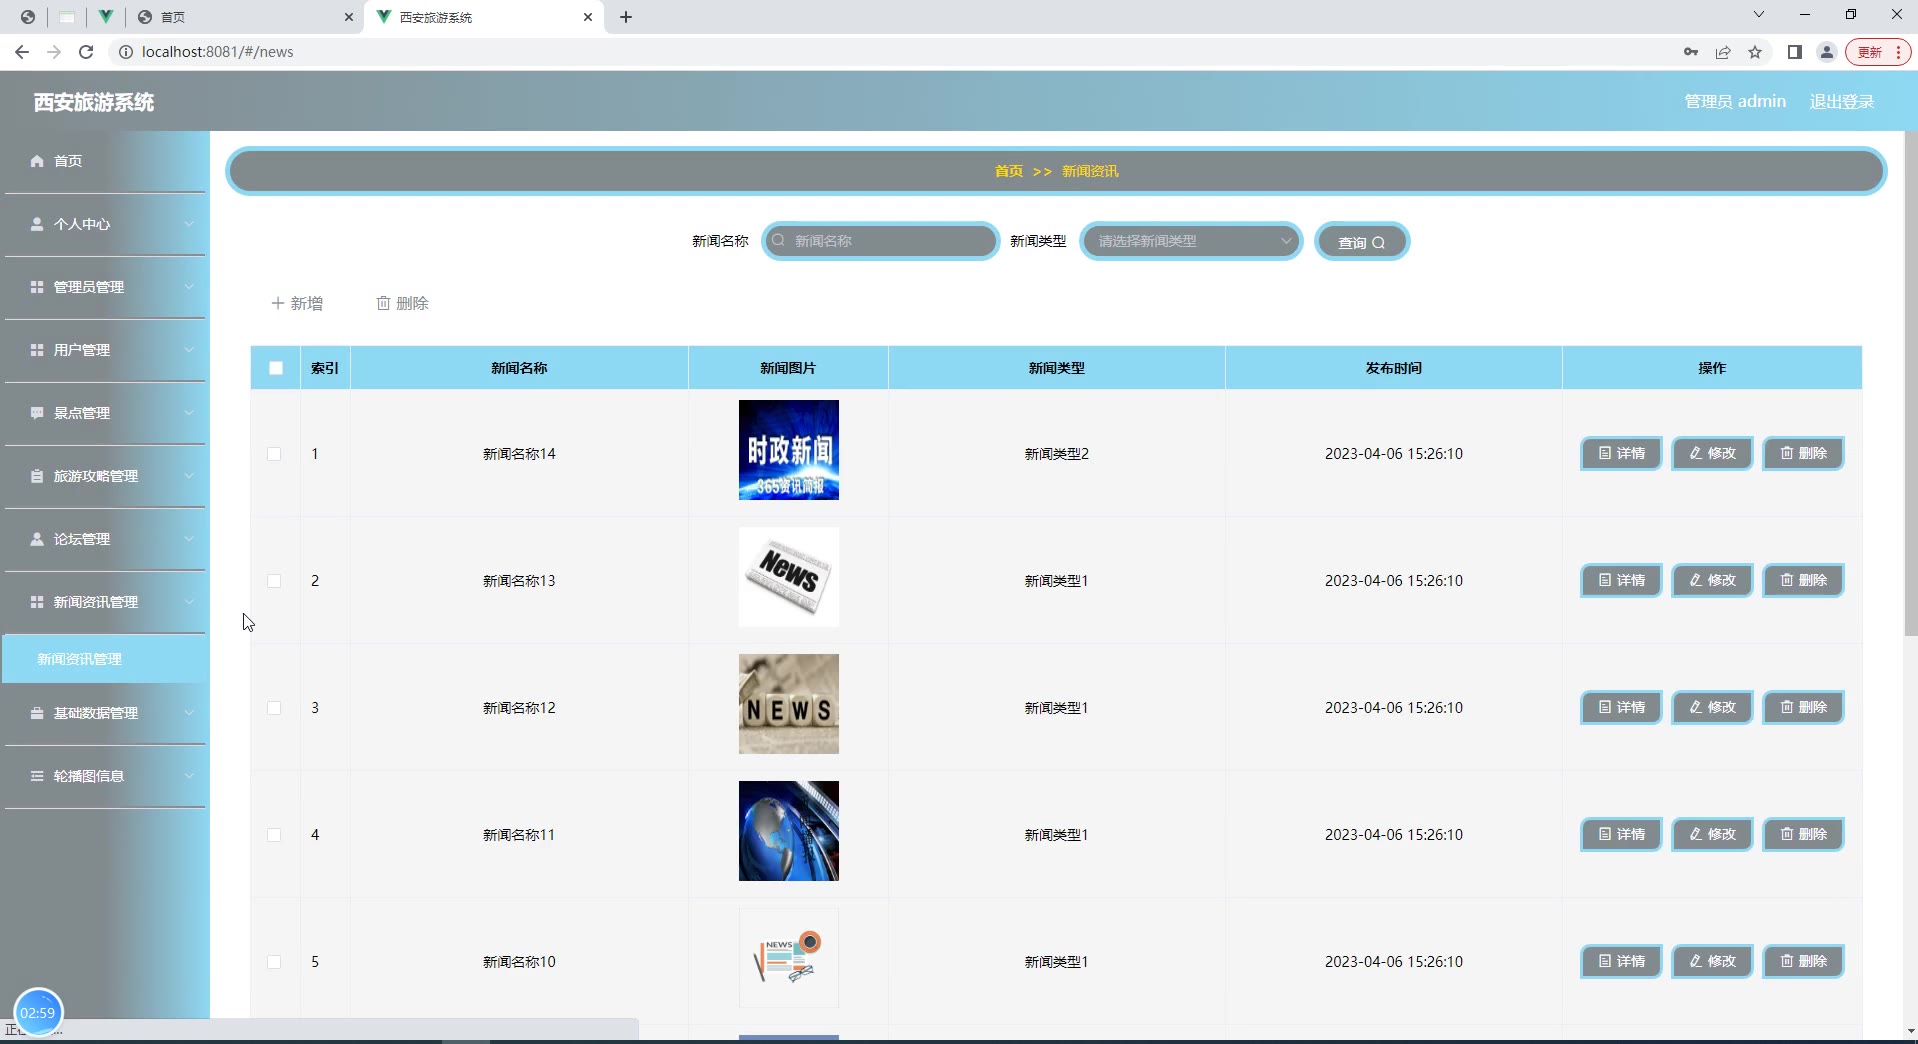Click browser back arrow
This screenshot has height=1044, width=1918.
[x=22, y=52]
